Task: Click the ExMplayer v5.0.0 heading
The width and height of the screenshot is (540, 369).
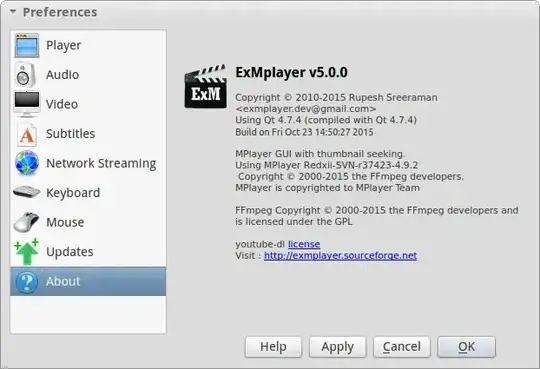Action: click(291, 72)
